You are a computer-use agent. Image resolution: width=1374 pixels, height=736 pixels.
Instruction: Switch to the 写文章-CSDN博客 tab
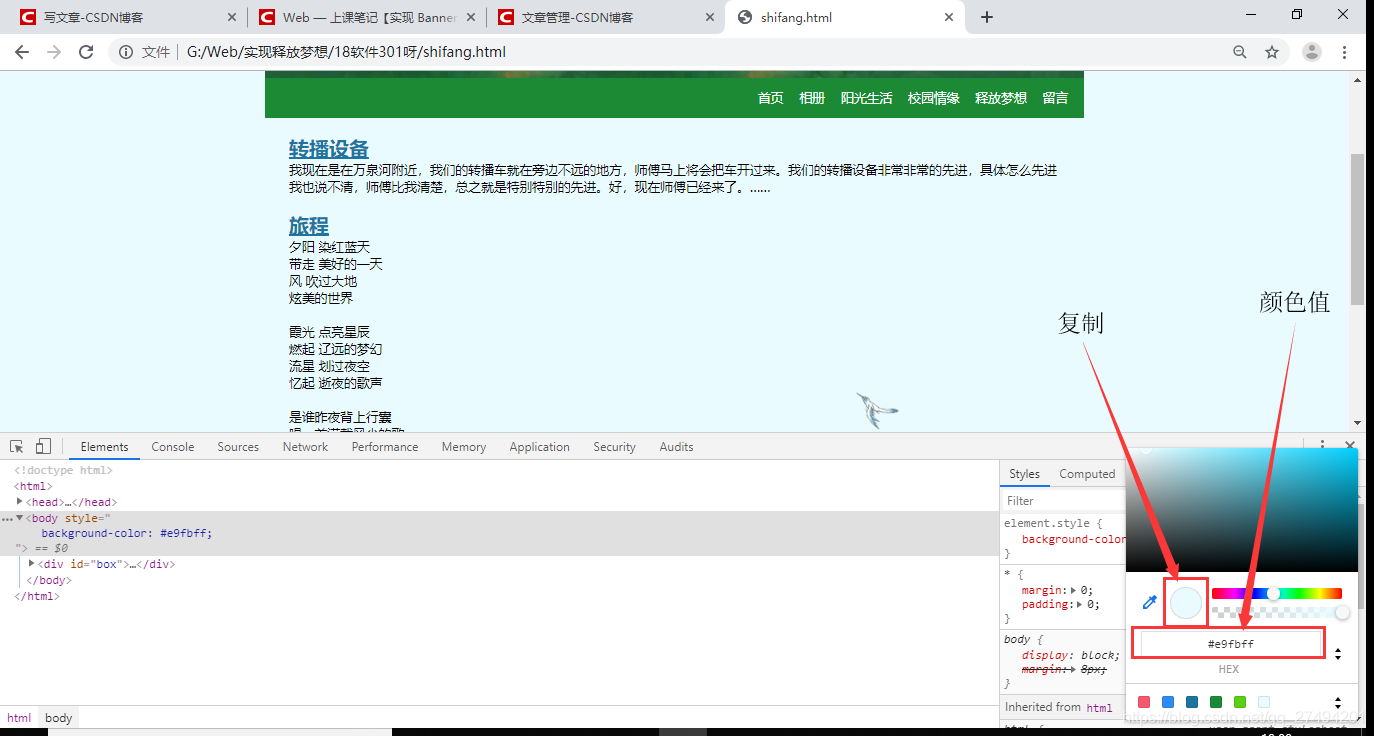click(x=126, y=17)
